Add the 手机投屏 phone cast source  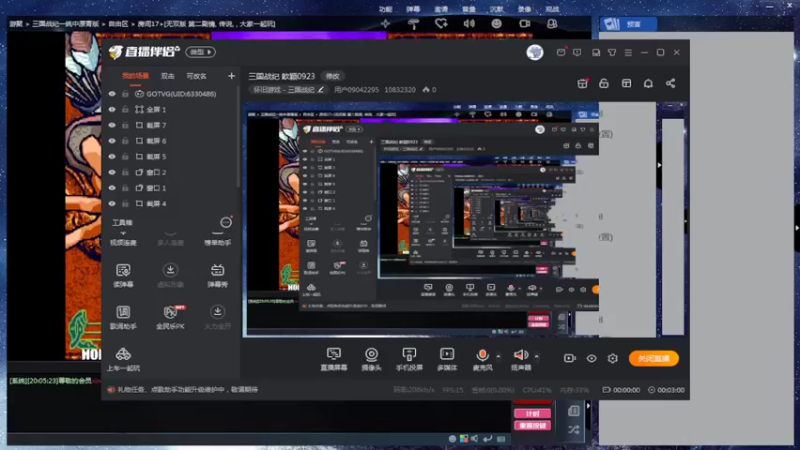click(409, 359)
